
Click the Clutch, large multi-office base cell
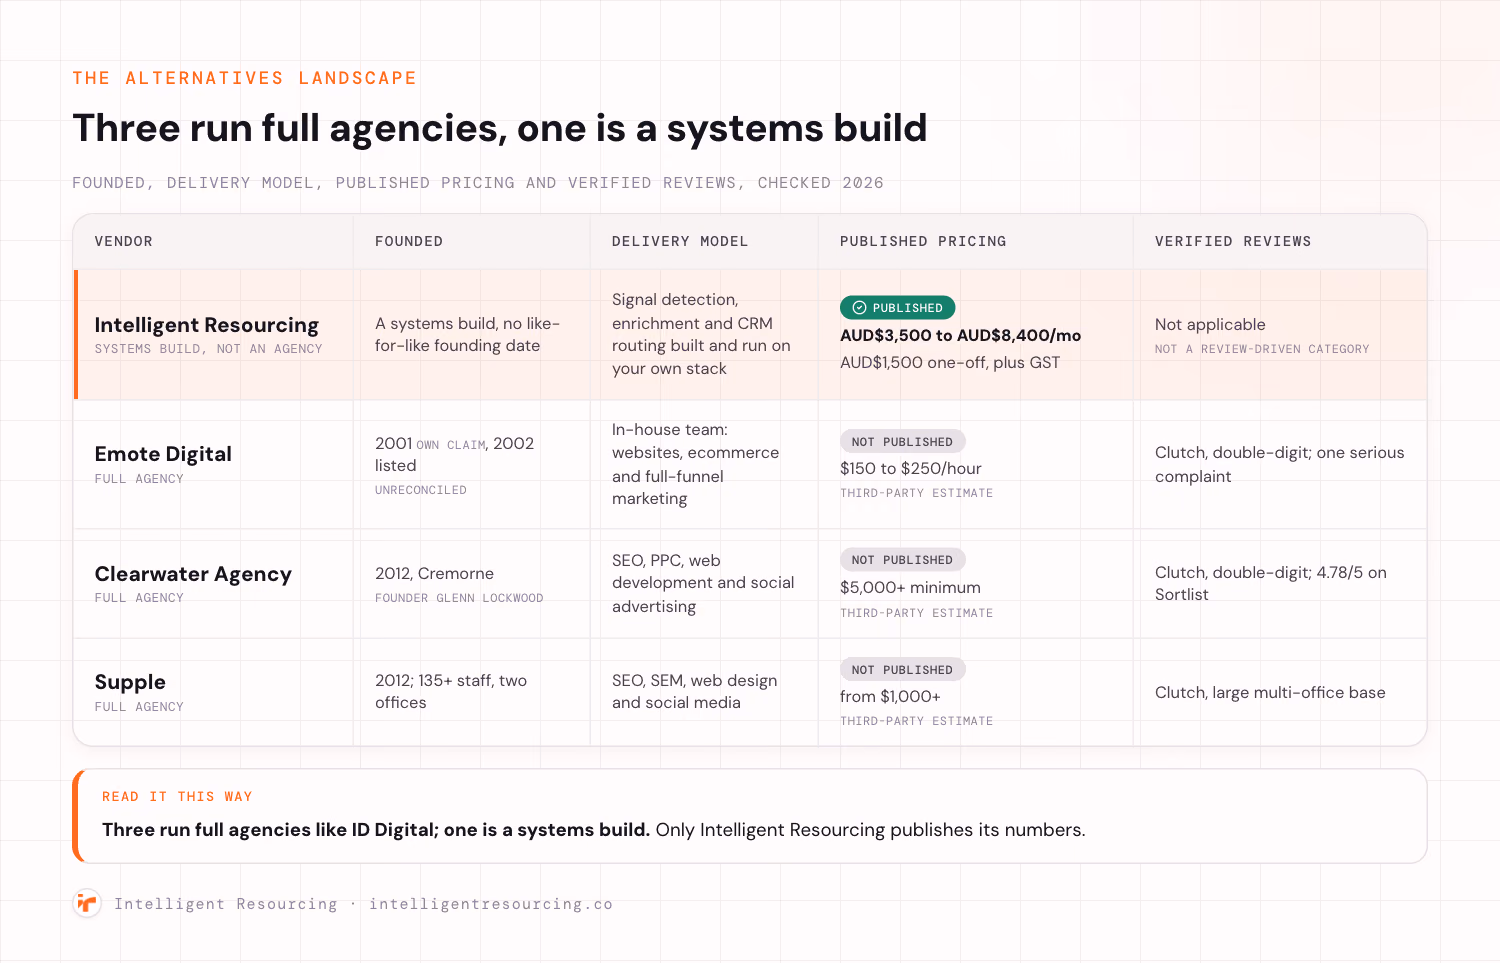click(1270, 692)
